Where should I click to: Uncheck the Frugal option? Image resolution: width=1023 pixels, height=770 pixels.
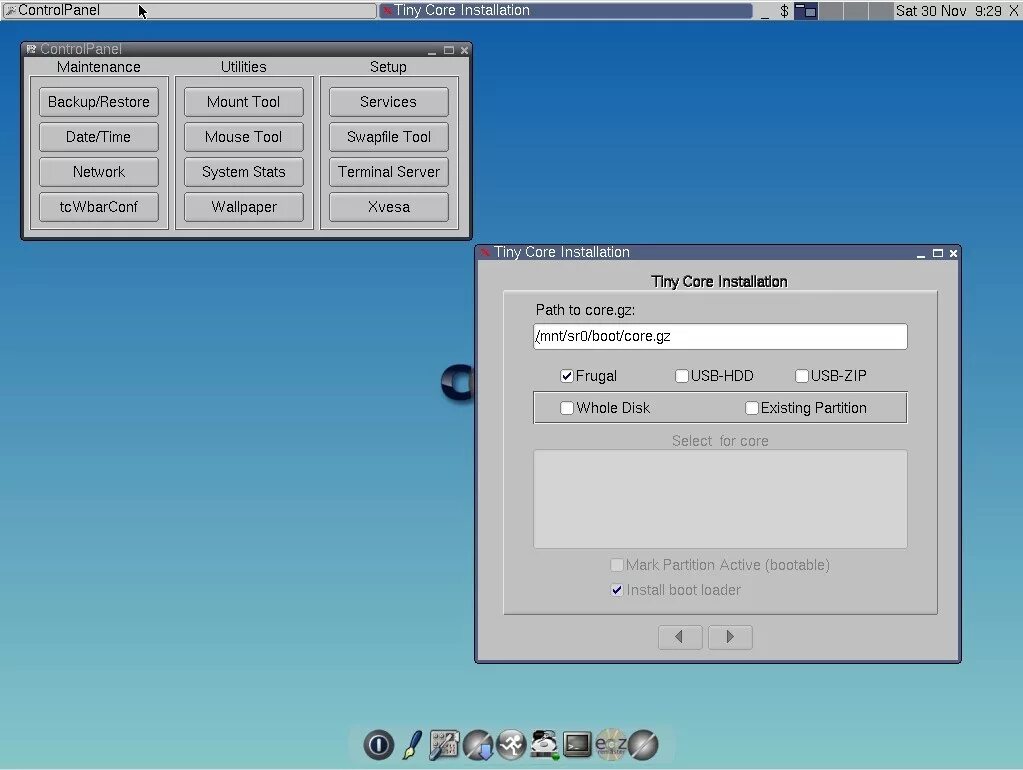click(x=567, y=376)
